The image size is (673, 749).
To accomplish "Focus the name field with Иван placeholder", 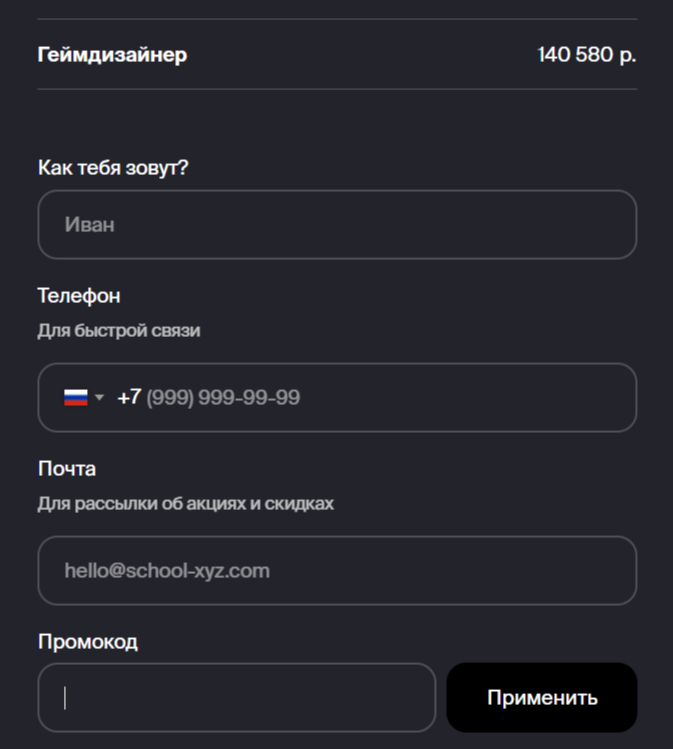I will pyautogui.click(x=337, y=225).
